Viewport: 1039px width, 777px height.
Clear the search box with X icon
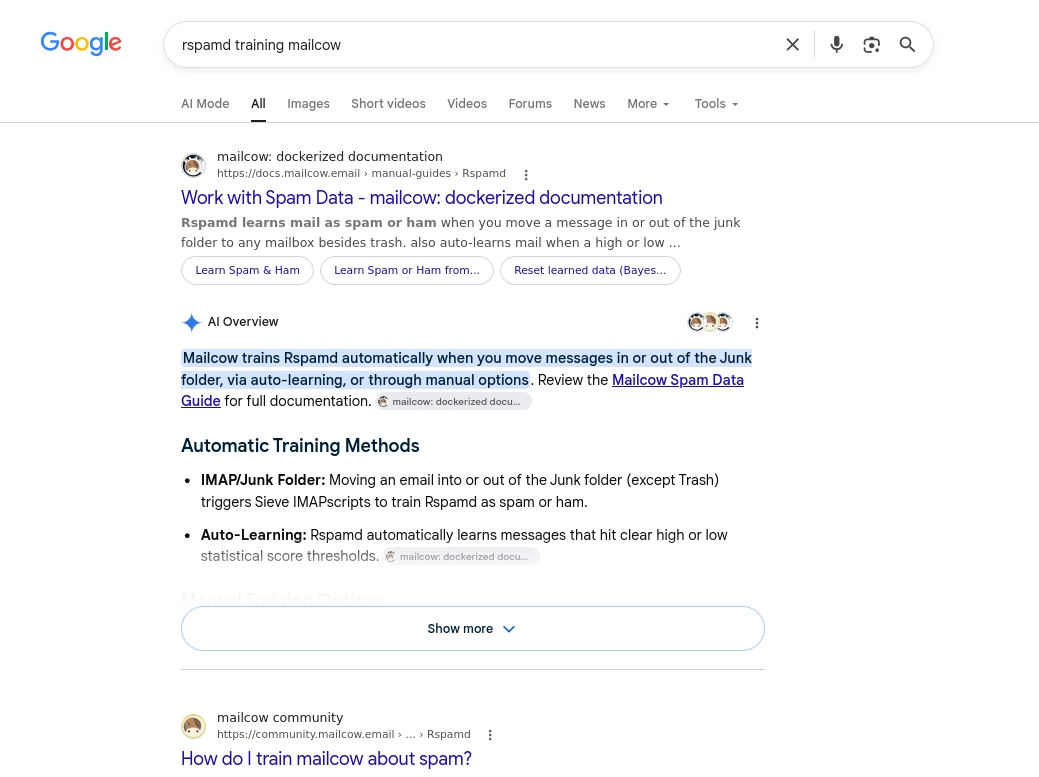[793, 44]
